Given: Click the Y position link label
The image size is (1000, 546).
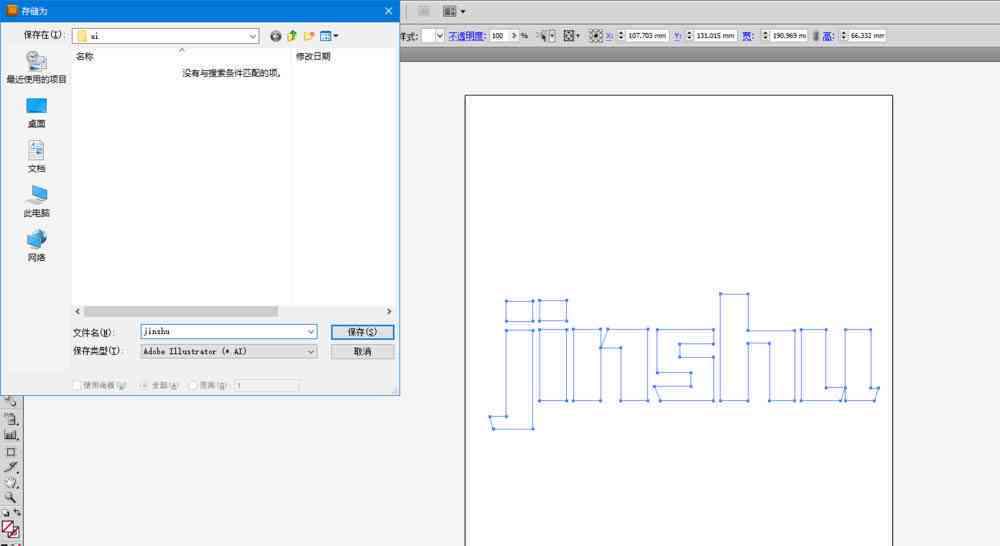Looking at the screenshot, I should (678, 36).
